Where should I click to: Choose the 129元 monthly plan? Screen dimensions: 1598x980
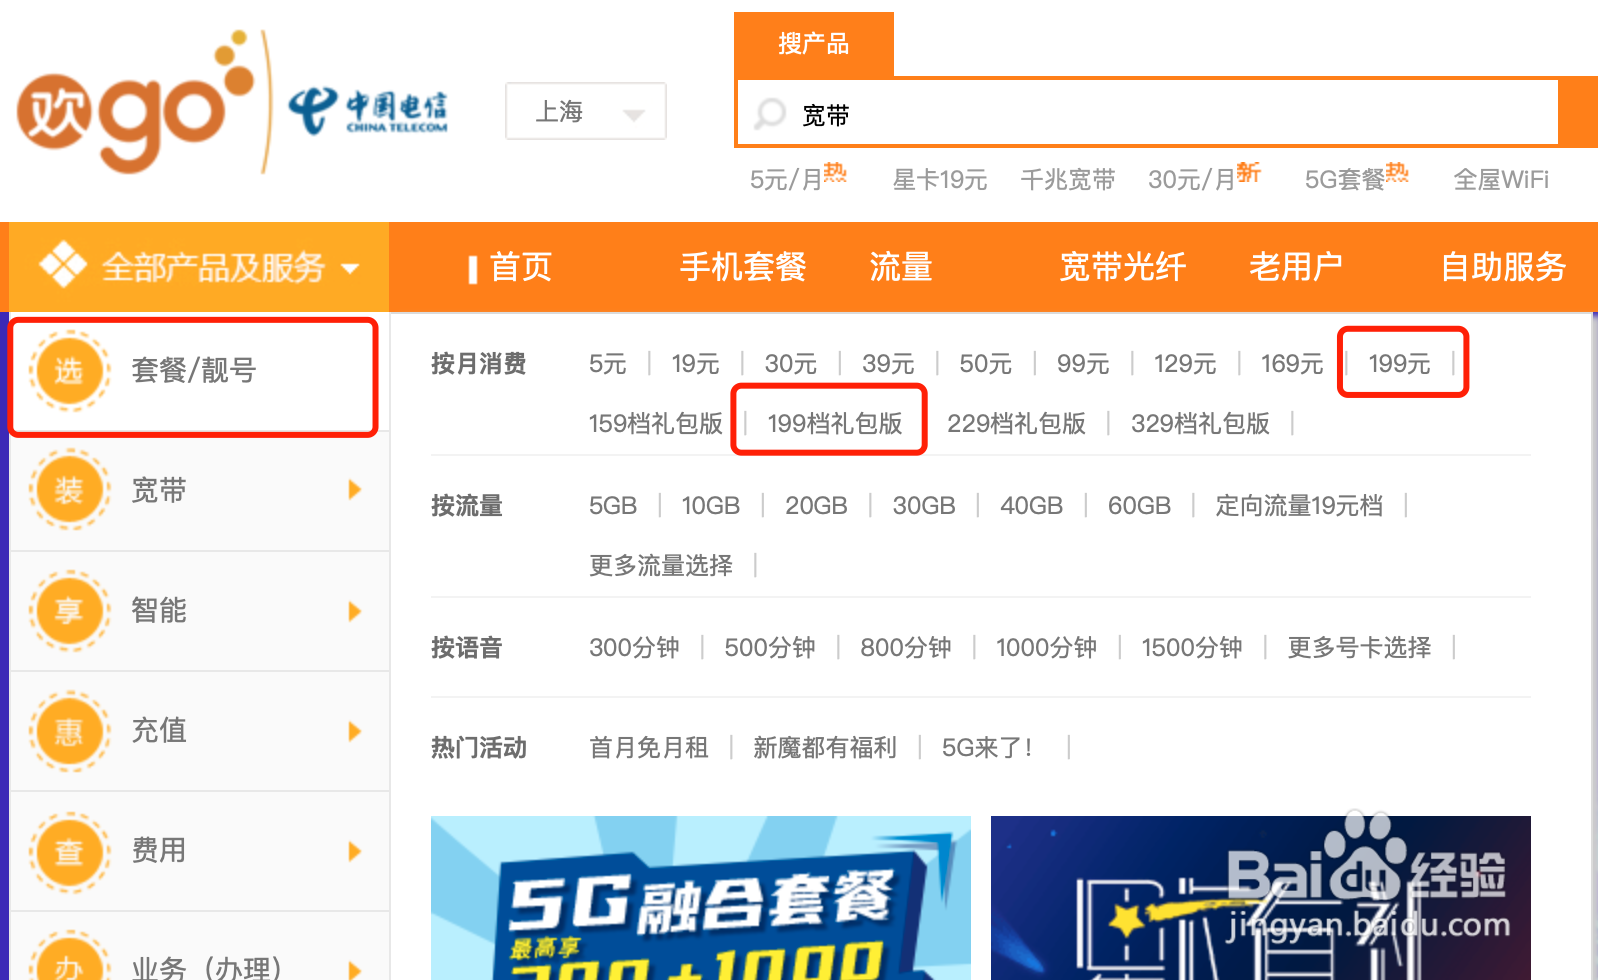click(1185, 364)
